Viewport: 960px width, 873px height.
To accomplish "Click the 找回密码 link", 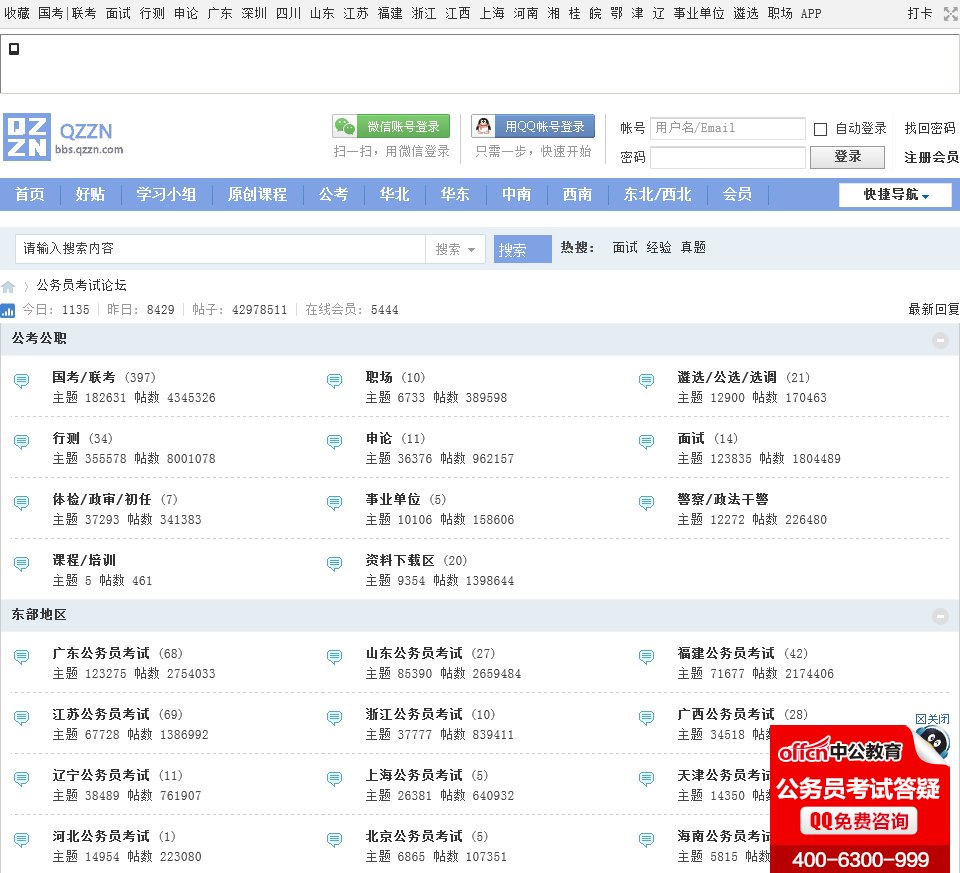I will [x=929, y=128].
